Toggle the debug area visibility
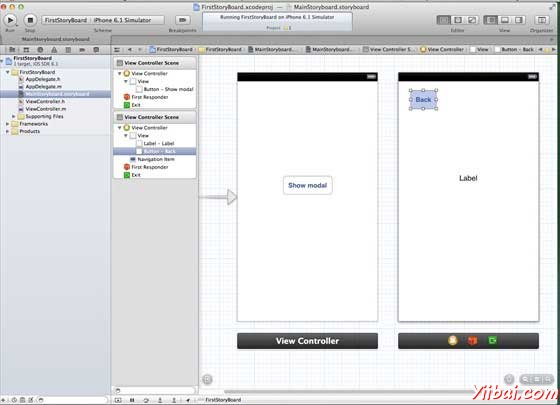Screen dimensions: 560x405 coord(505,20)
